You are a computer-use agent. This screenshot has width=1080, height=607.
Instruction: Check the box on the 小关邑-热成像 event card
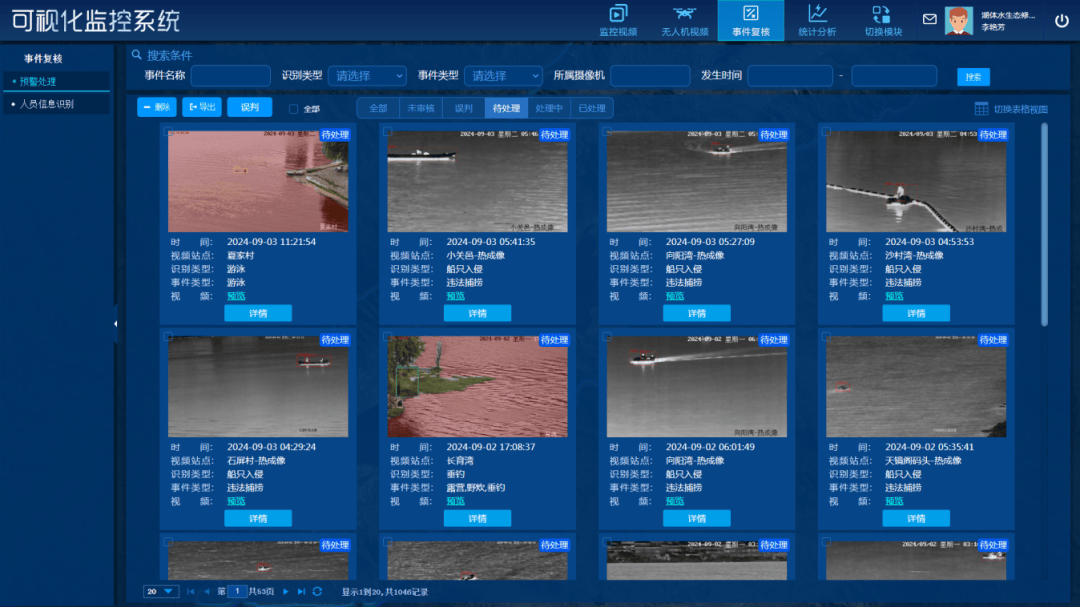[x=388, y=132]
